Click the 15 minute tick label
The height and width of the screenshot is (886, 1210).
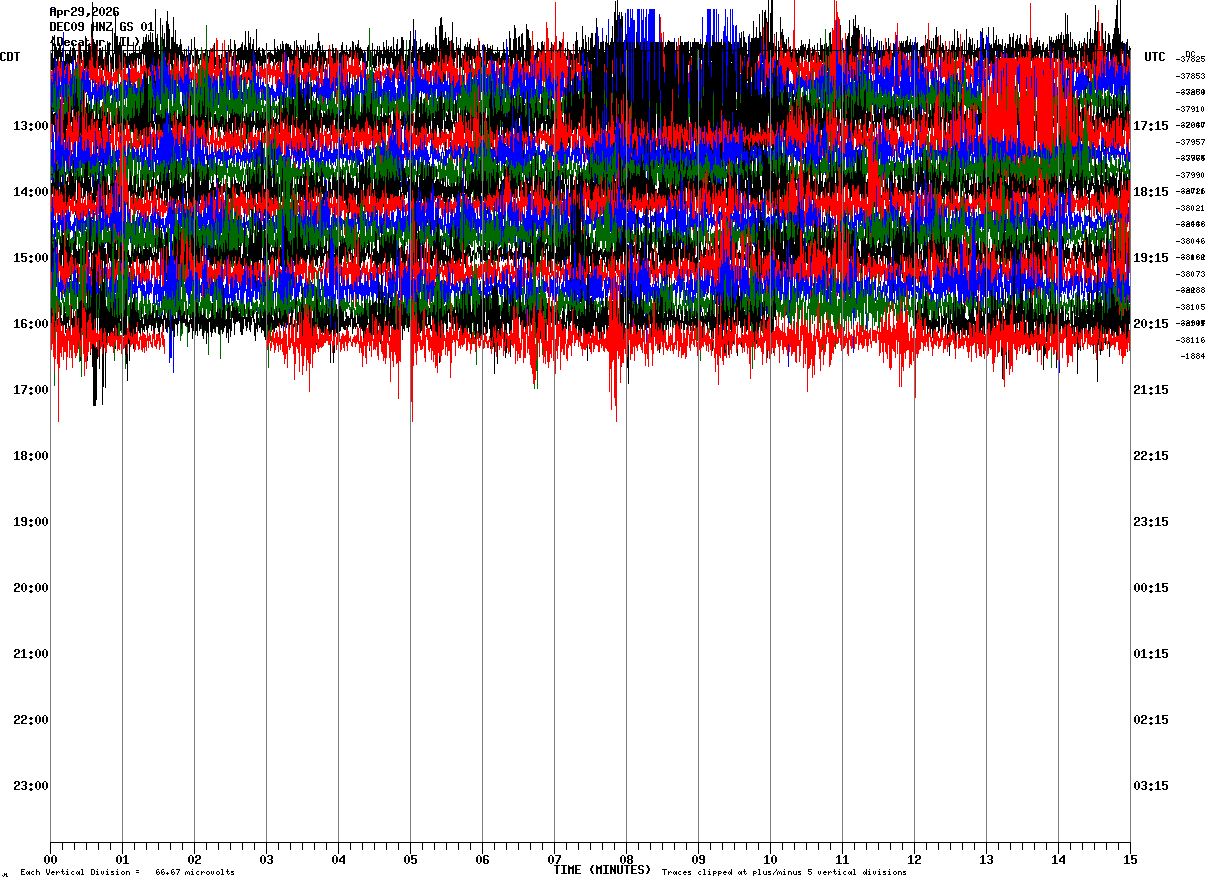[1130, 859]
